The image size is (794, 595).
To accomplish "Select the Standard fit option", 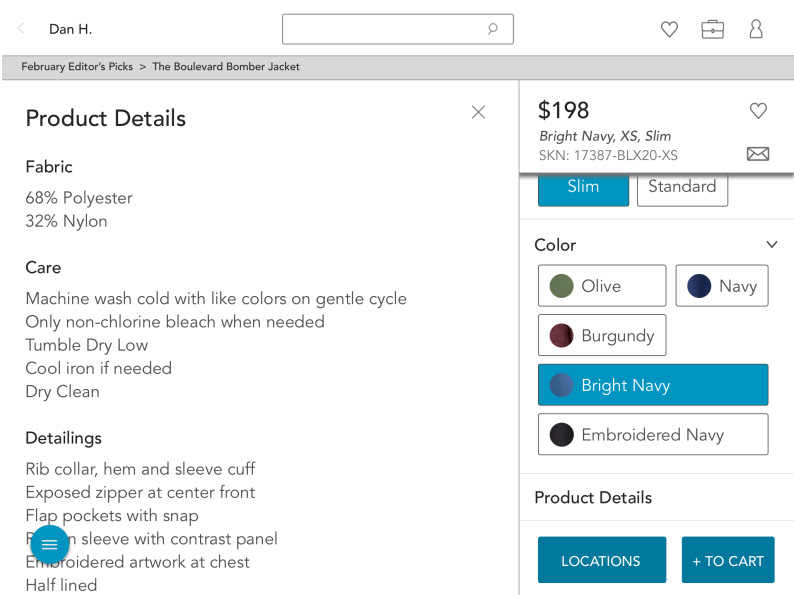I will pos(682,188).
